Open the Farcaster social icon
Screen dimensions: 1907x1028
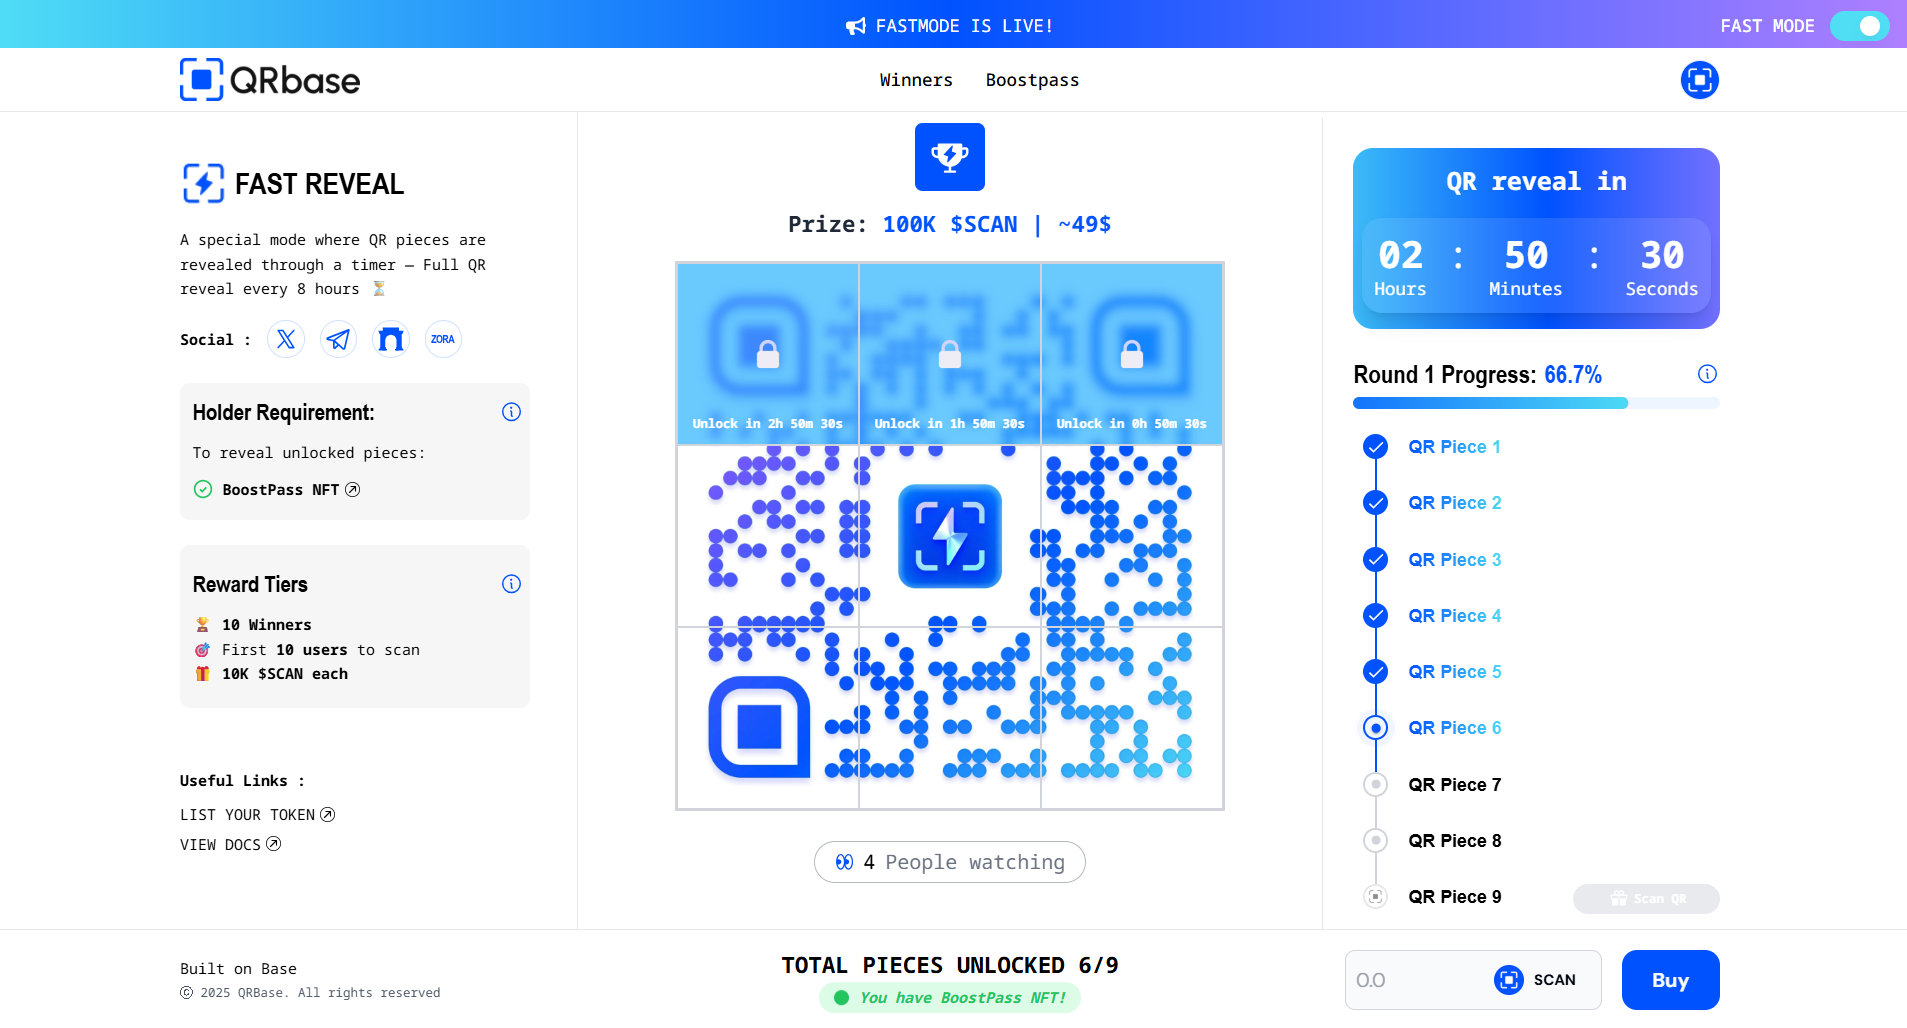(x=390, y=339)
